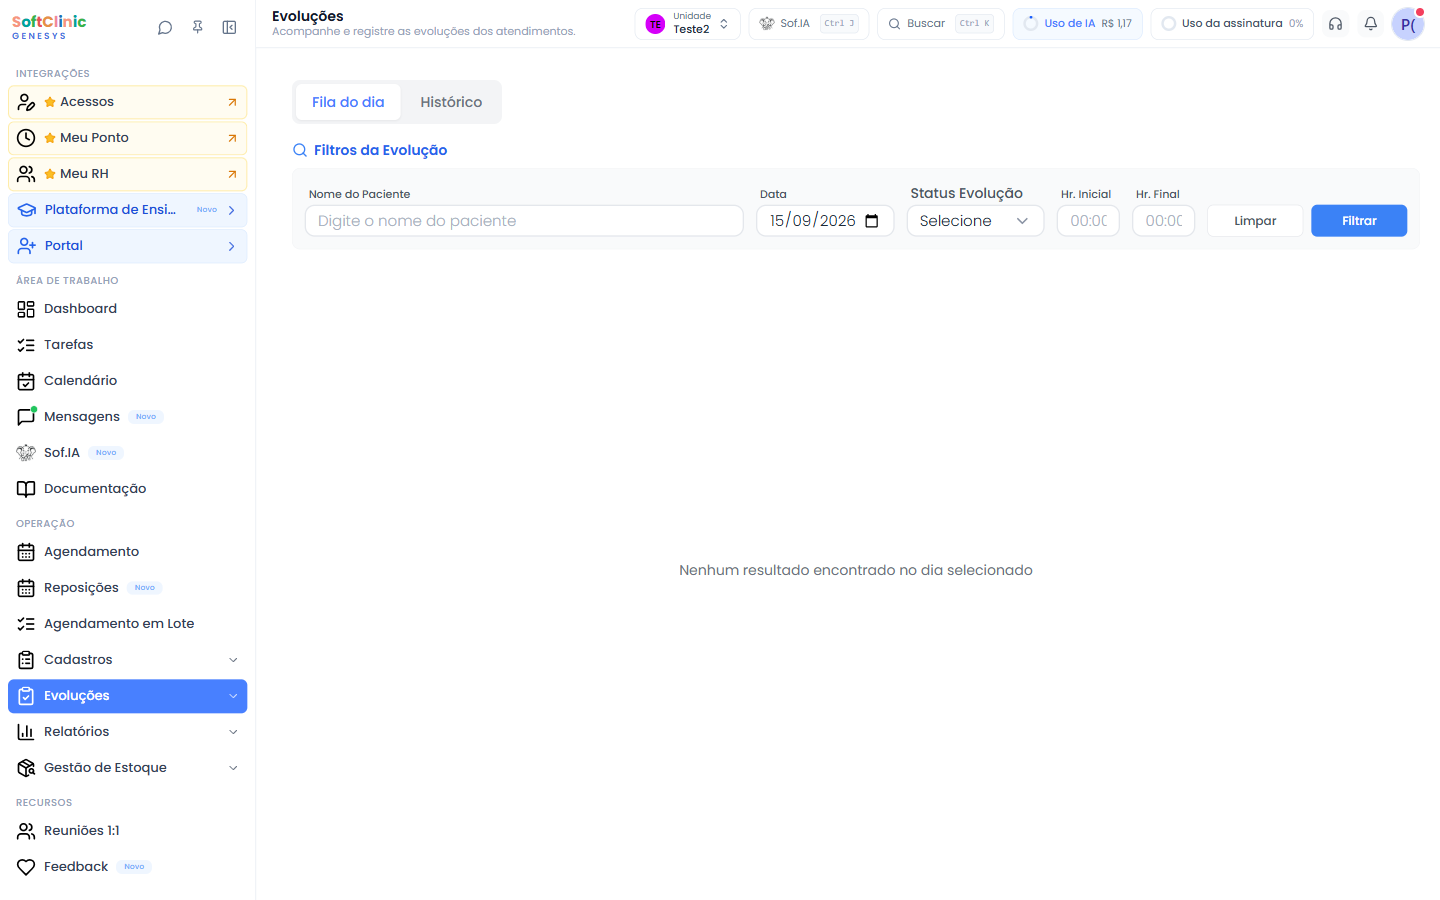The width and height of the screenshot is (1440, 900).
Task: Expand the Portal item chevron
Action: tap(231, 246)
